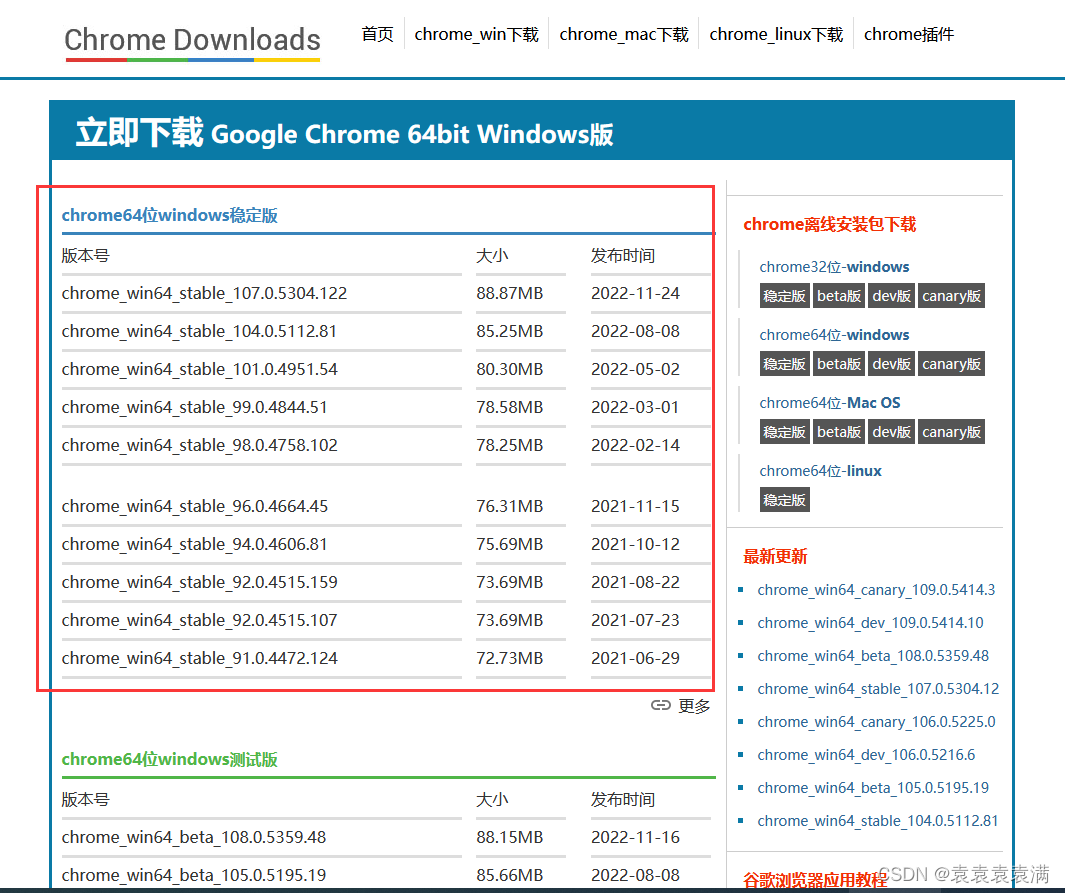
Task: Click the chrome64位windows稳定版 heading link
Action: coord(170,215)
